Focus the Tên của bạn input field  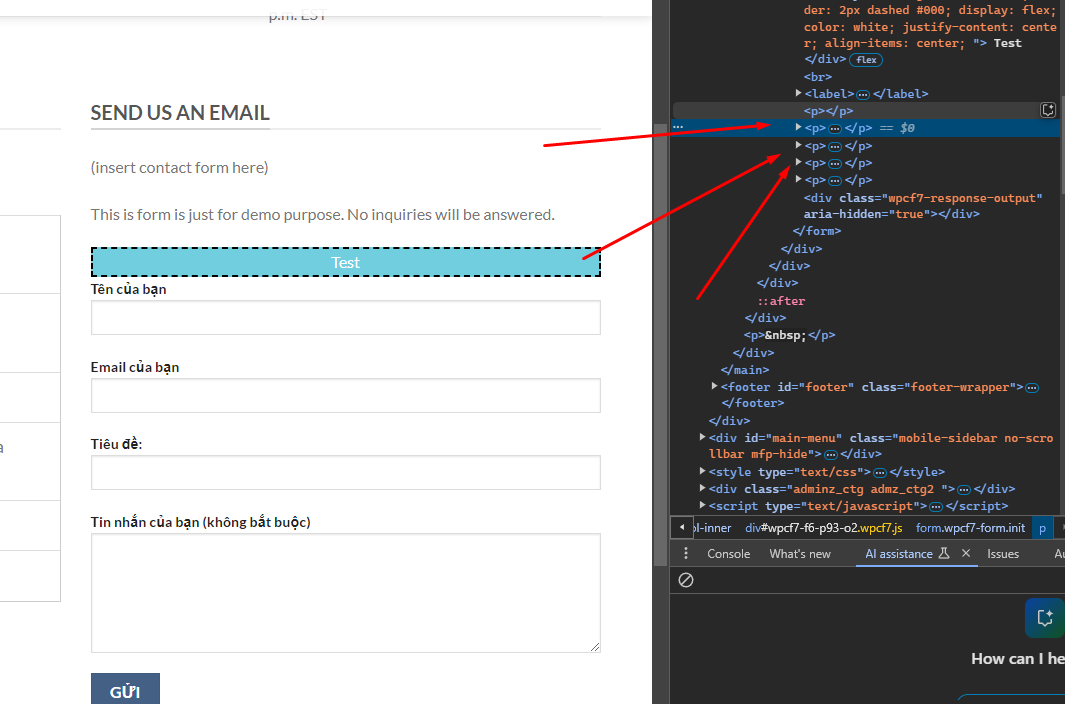(x=346, y=317)
